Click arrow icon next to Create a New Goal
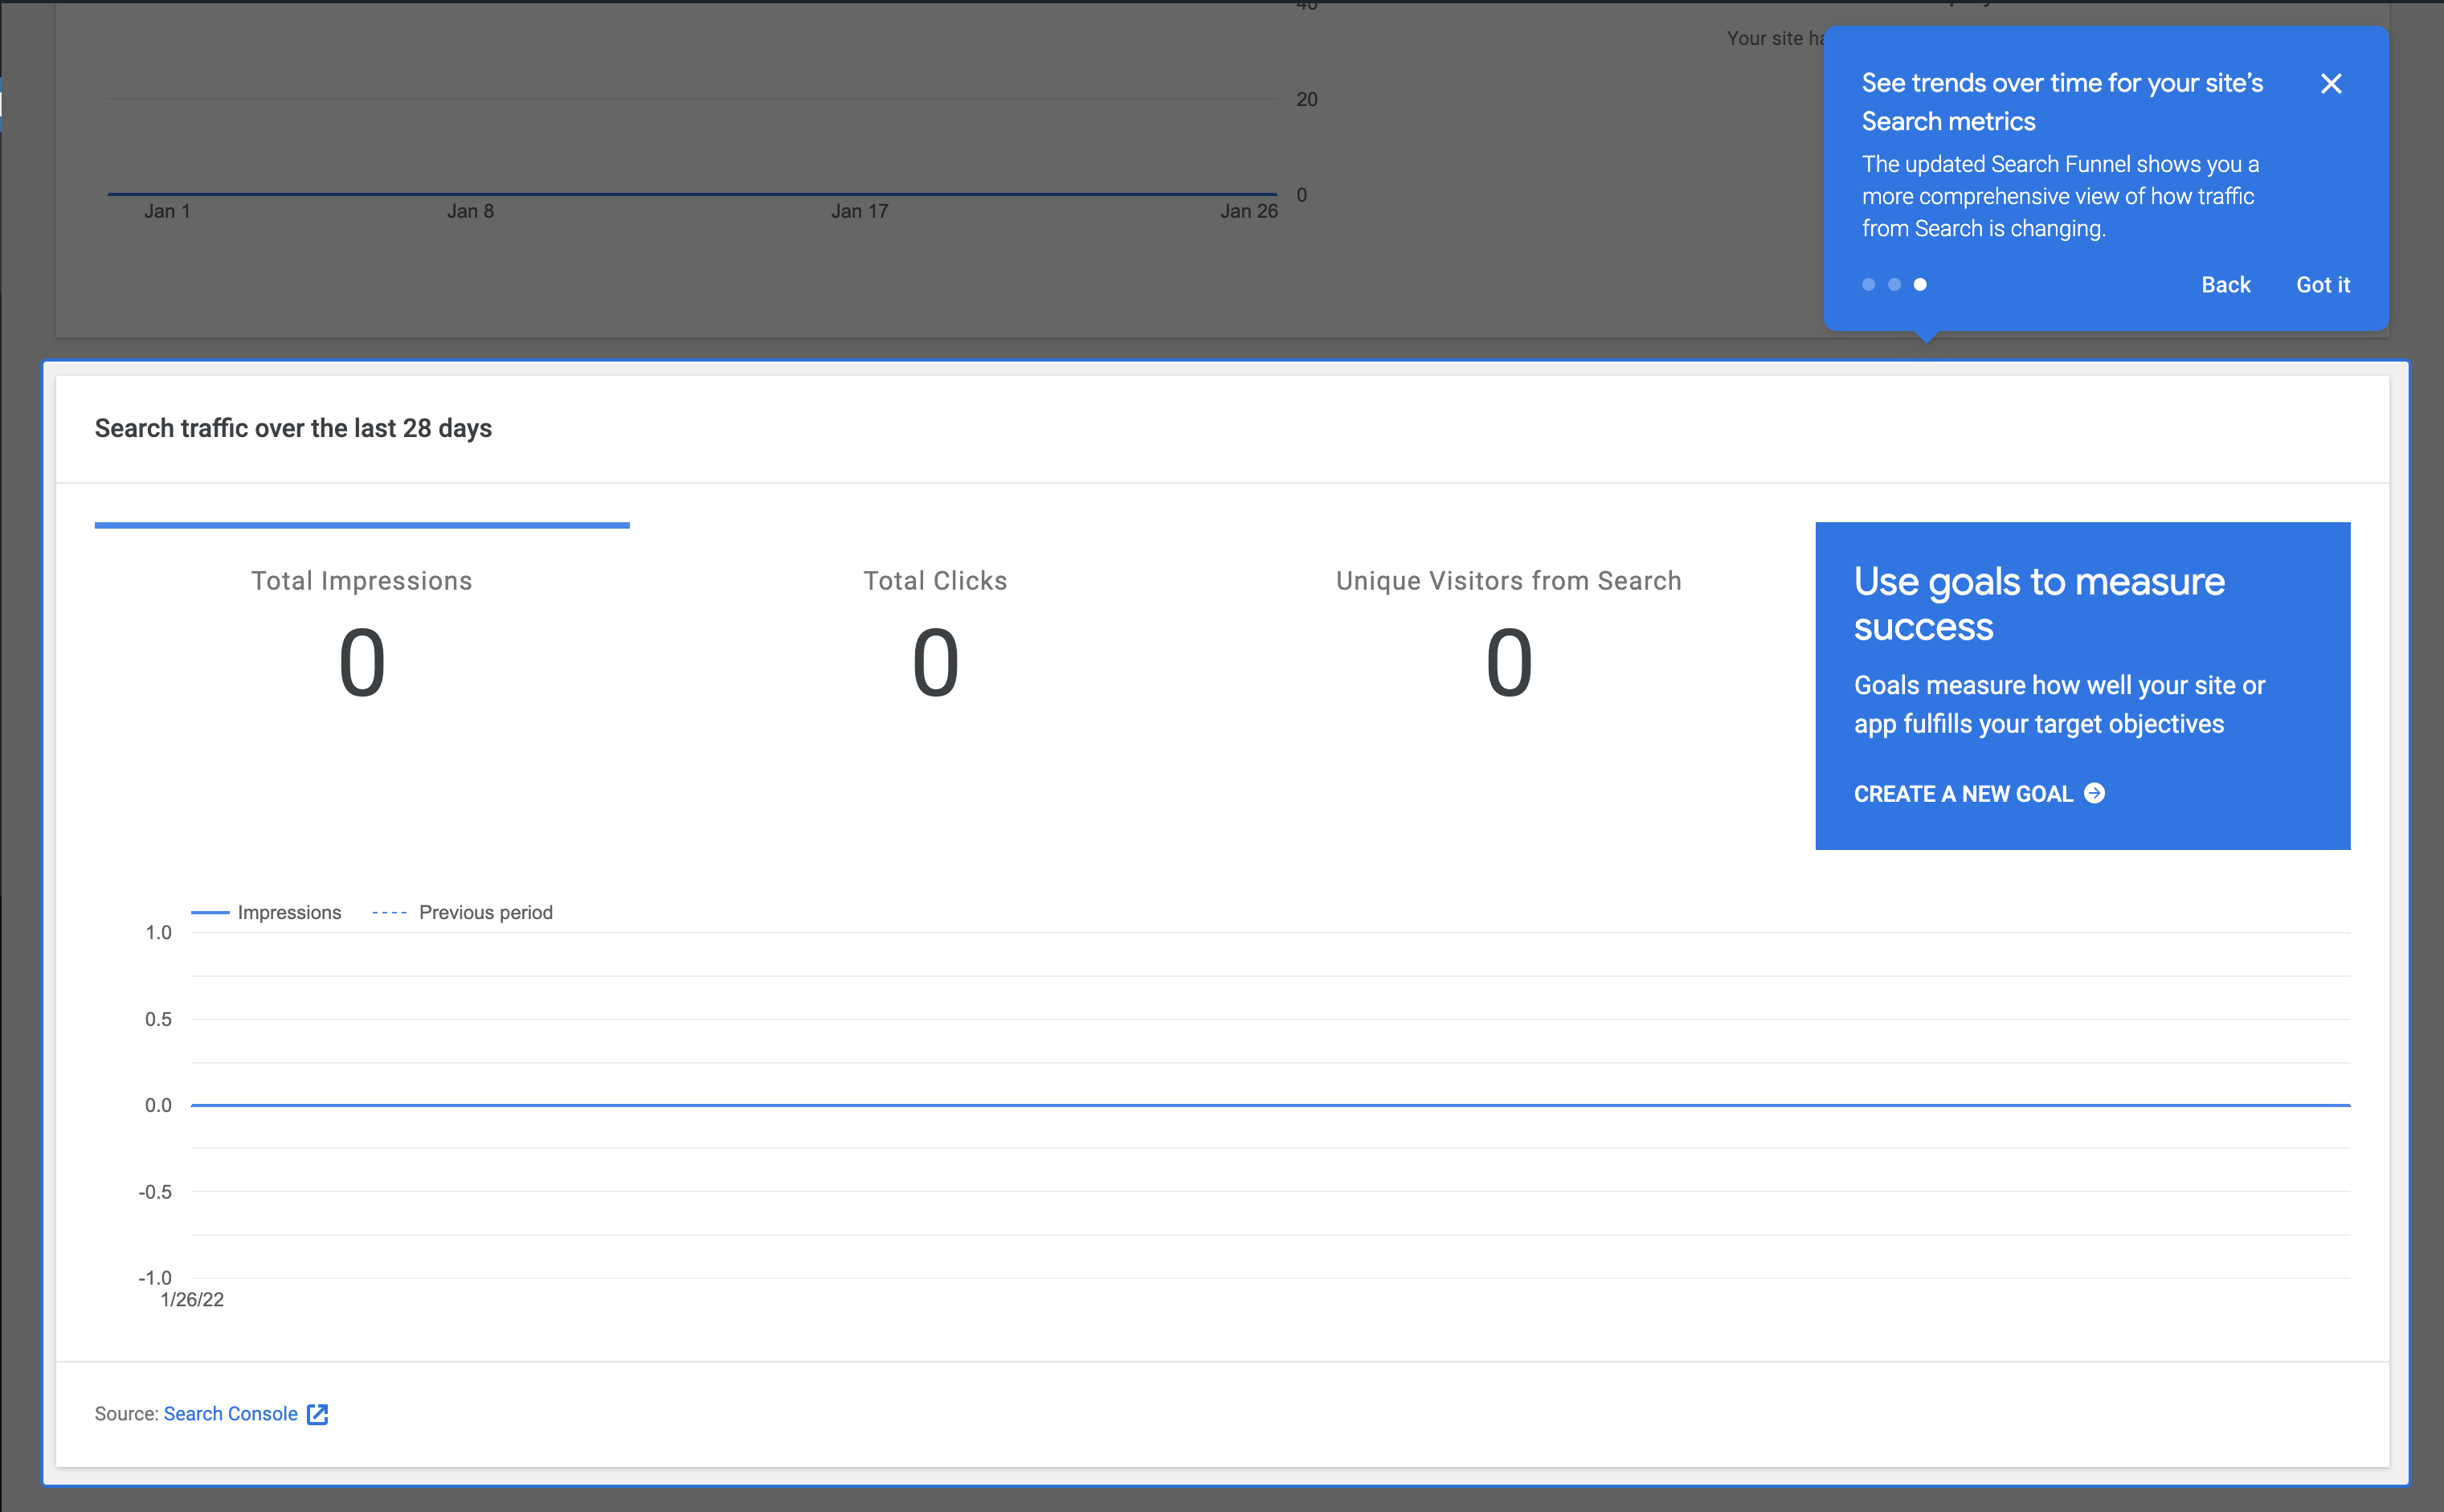 coord(2094,793)
